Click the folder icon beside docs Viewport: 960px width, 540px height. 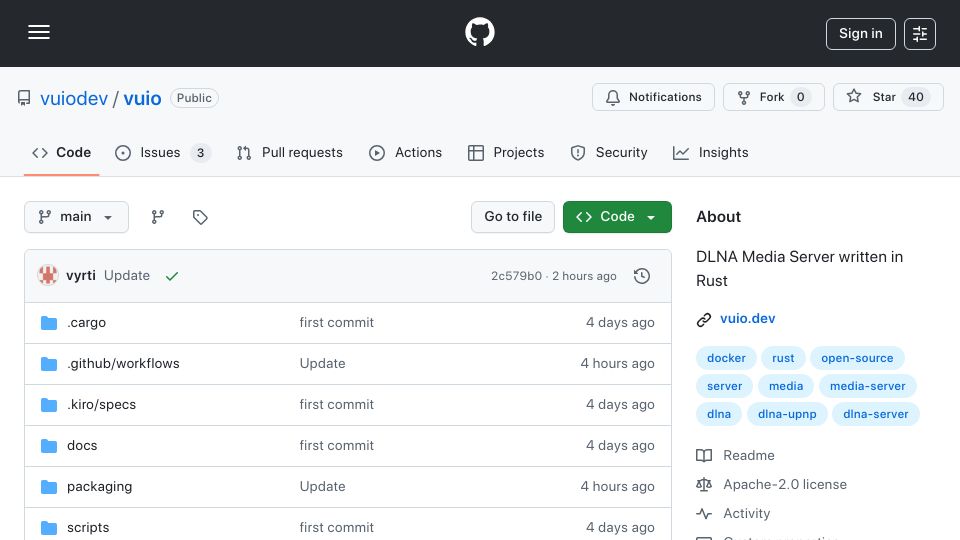[49, 446]
